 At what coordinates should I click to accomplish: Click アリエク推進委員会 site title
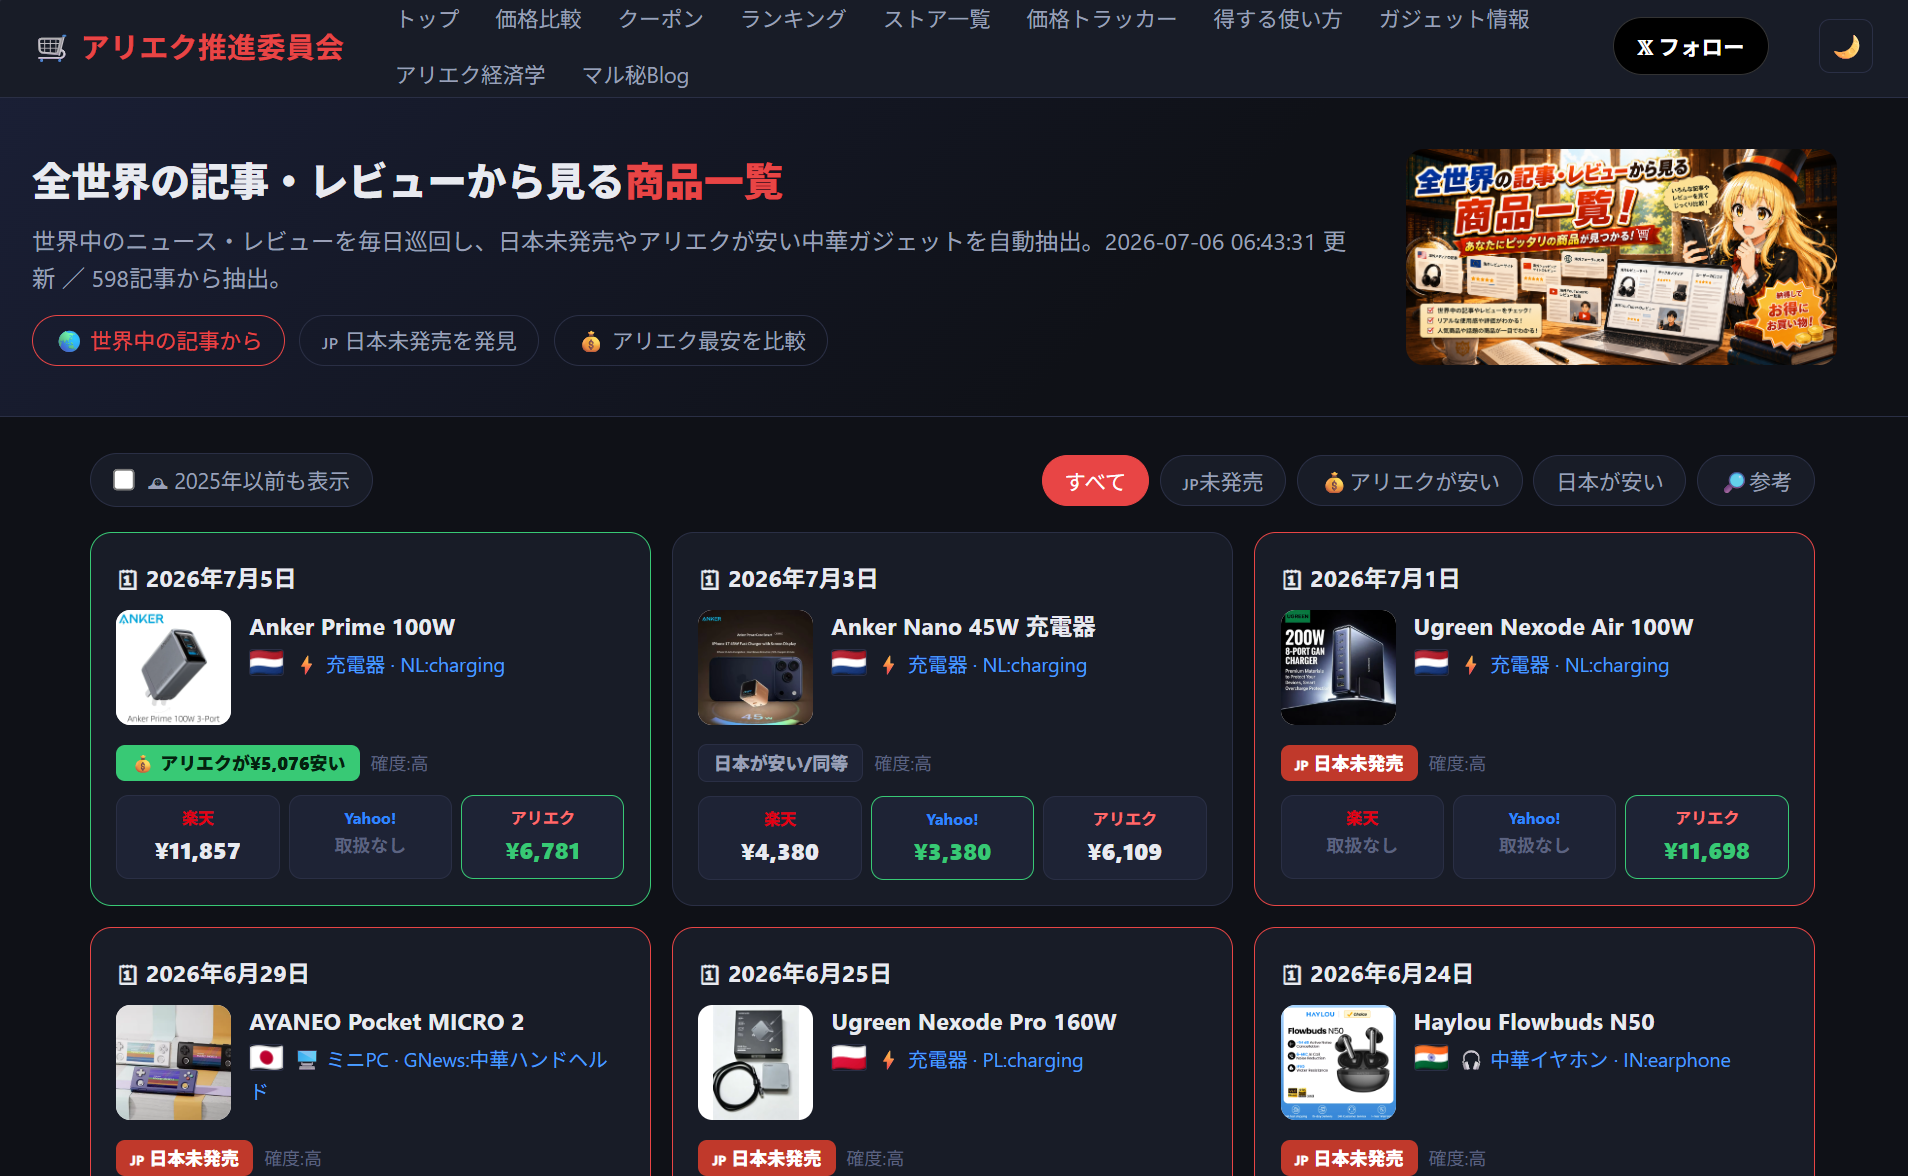tap(213, 47)
